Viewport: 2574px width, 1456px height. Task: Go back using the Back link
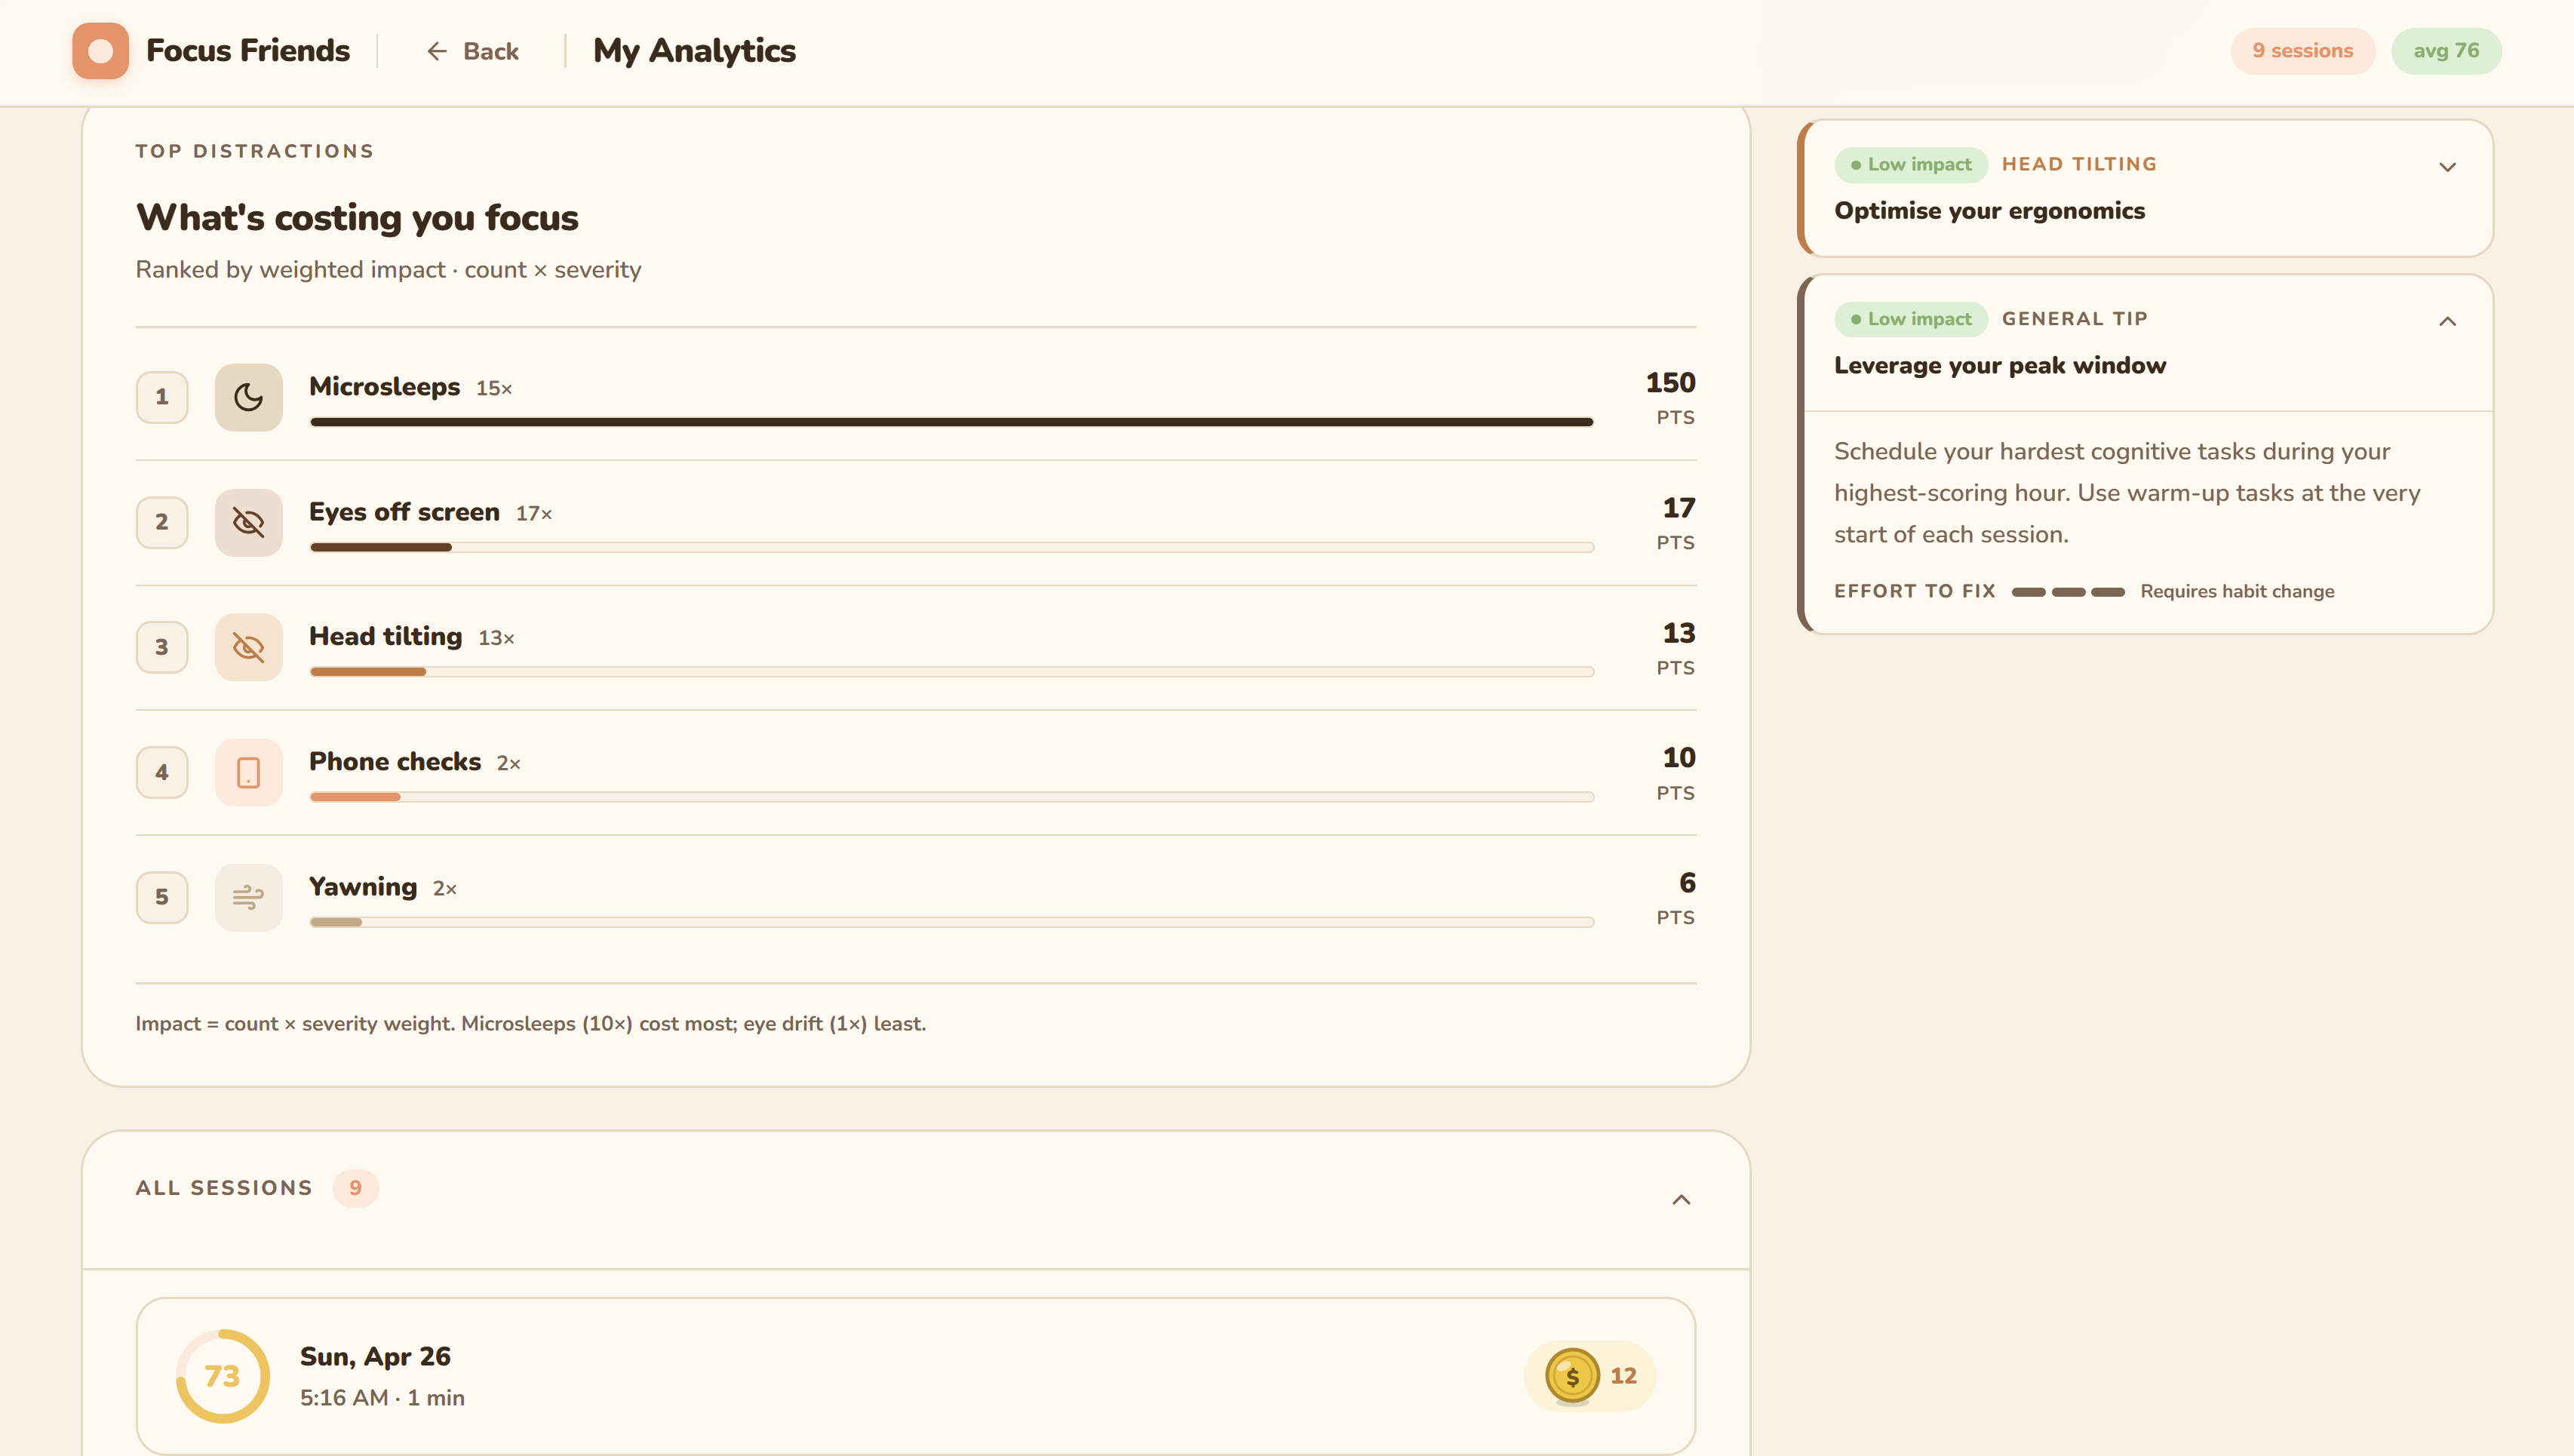[x=472, y=51]
